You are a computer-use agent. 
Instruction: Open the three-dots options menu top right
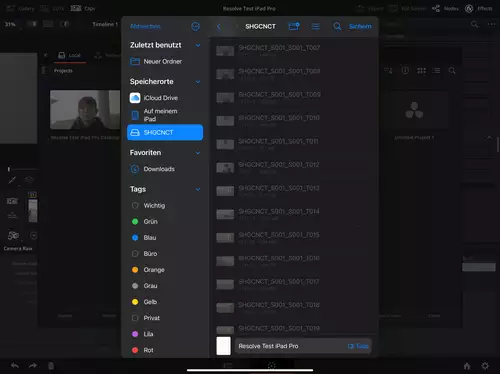click(491, 24)
